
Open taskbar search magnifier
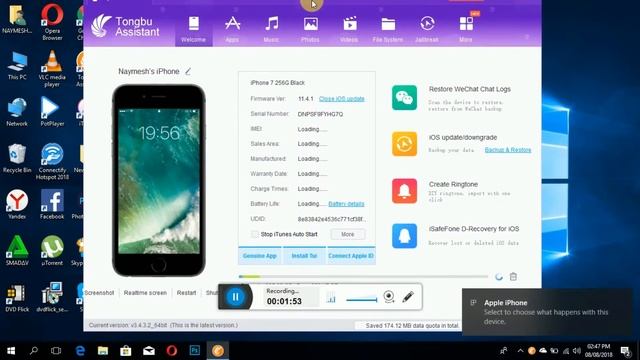coord(34,351)
